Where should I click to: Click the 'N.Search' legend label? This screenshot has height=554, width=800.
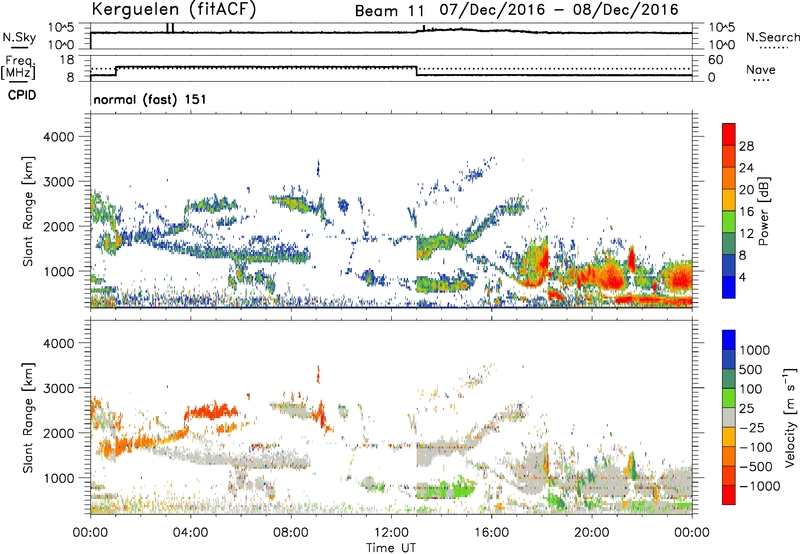(x=772, y=37)
